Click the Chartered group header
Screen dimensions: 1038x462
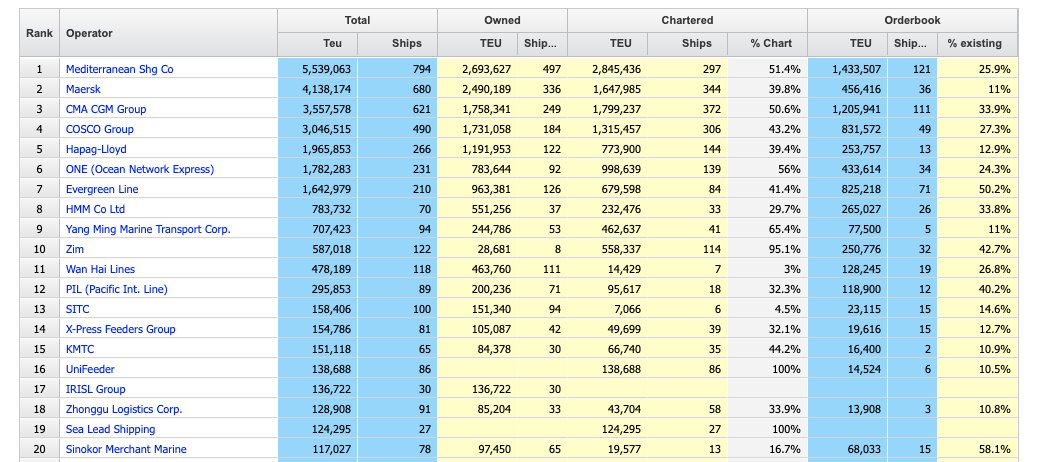[x=687, y=21]
